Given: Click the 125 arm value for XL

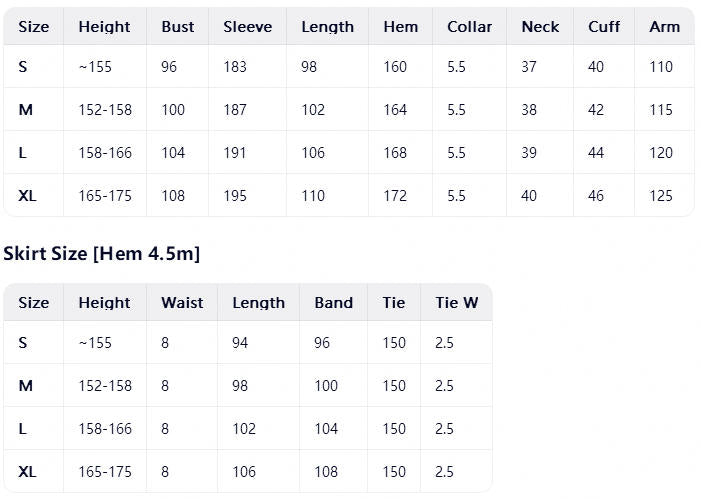Looking at the screenshot, I should [x=661, y=196].
